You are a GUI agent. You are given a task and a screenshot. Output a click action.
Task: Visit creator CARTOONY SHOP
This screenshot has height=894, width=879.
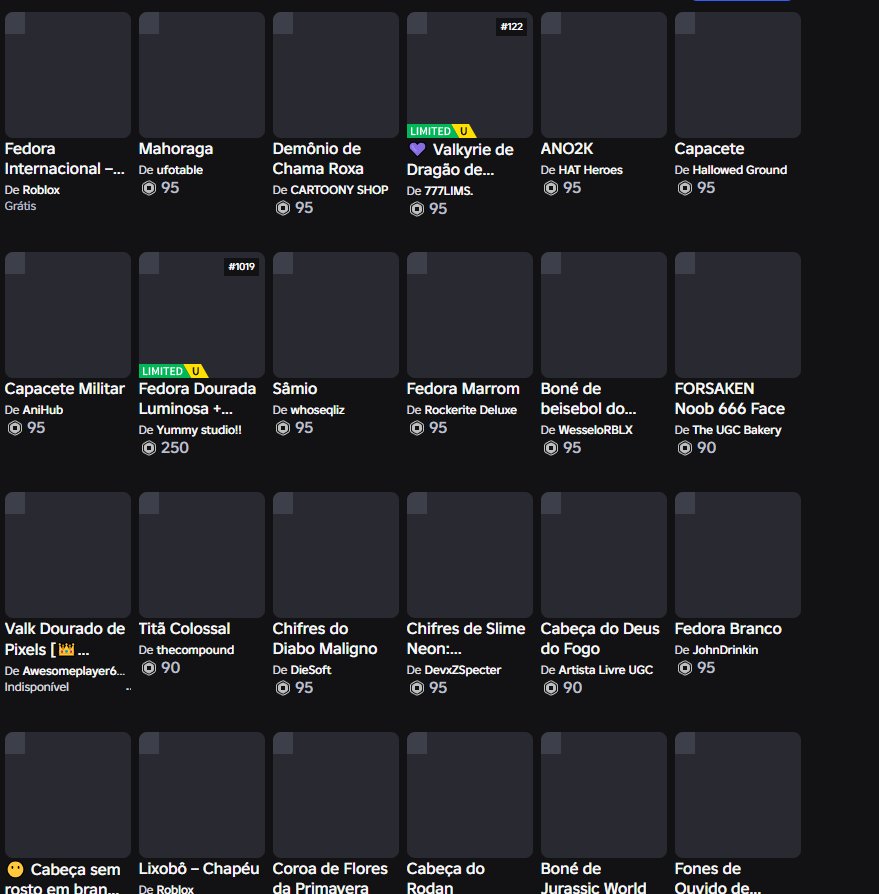(x=339, y=190)
